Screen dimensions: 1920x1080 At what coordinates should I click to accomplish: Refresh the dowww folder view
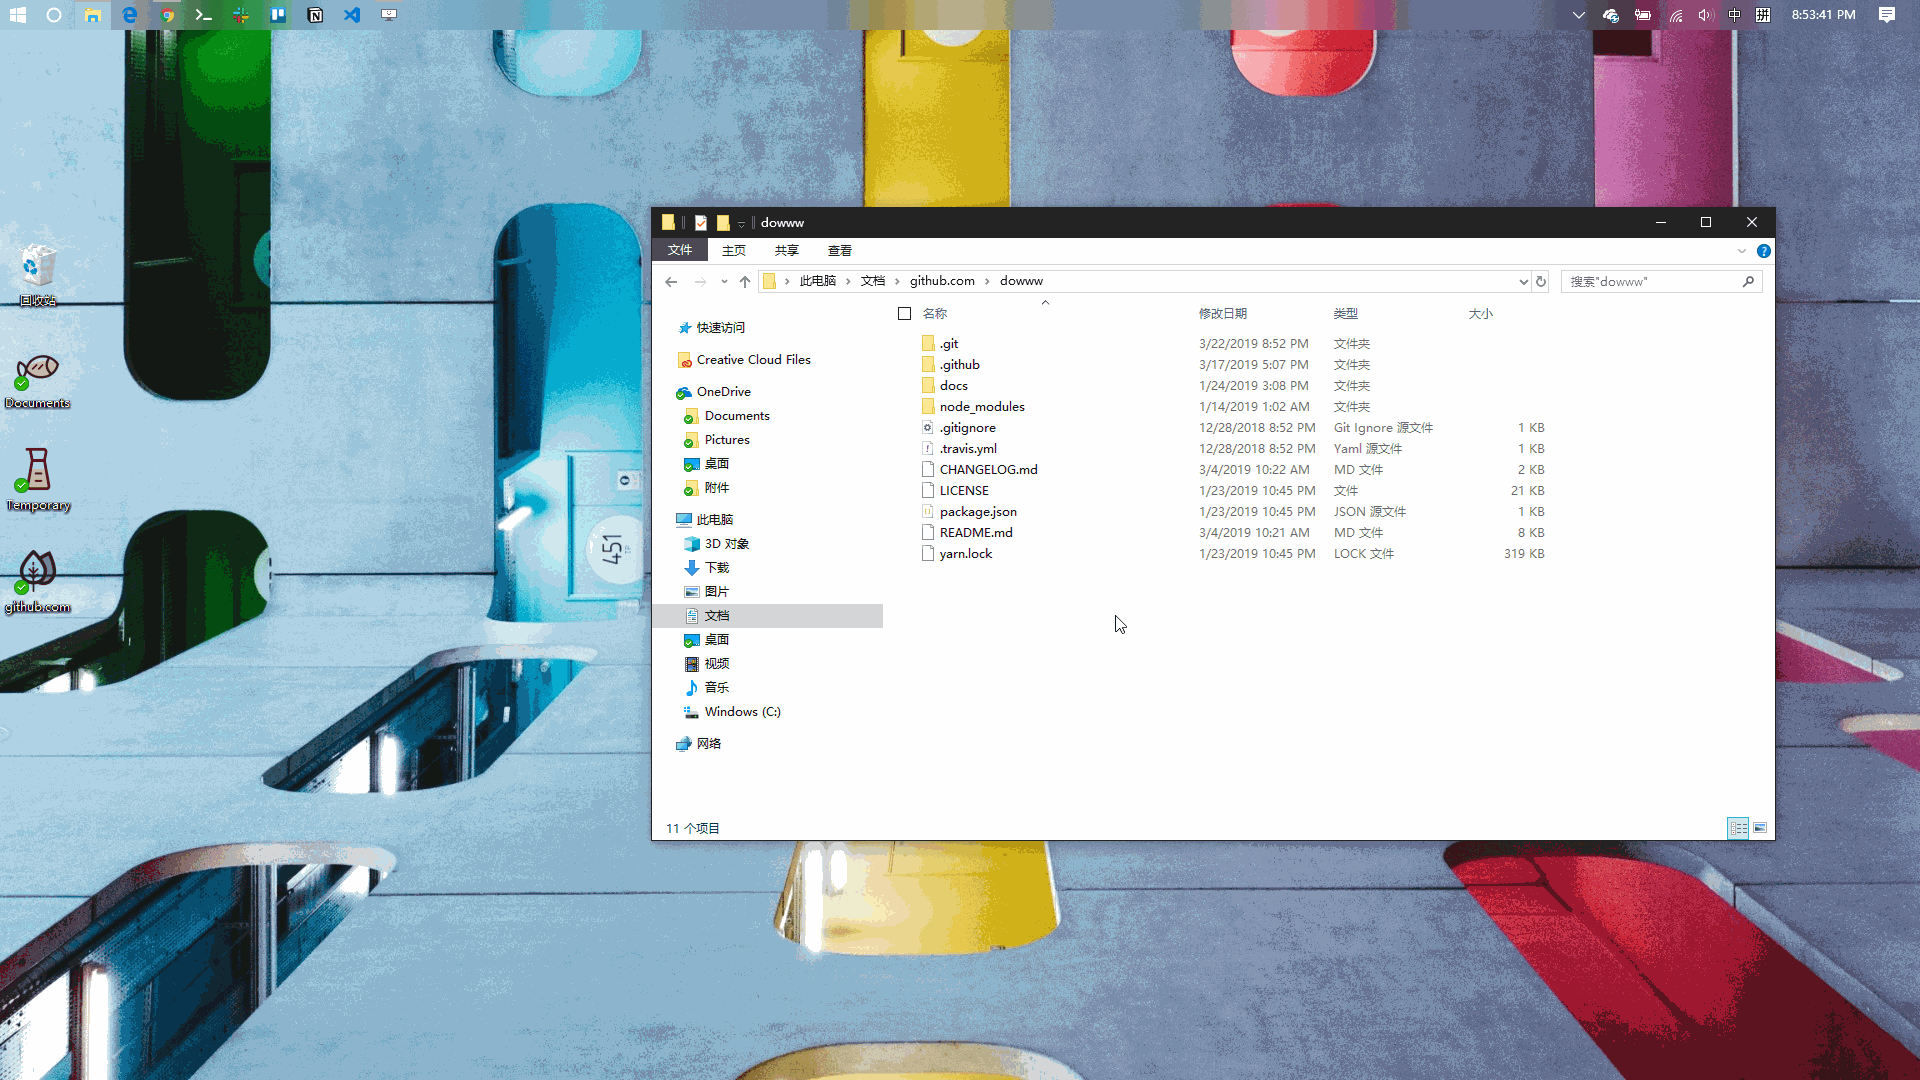(1541, 282)
